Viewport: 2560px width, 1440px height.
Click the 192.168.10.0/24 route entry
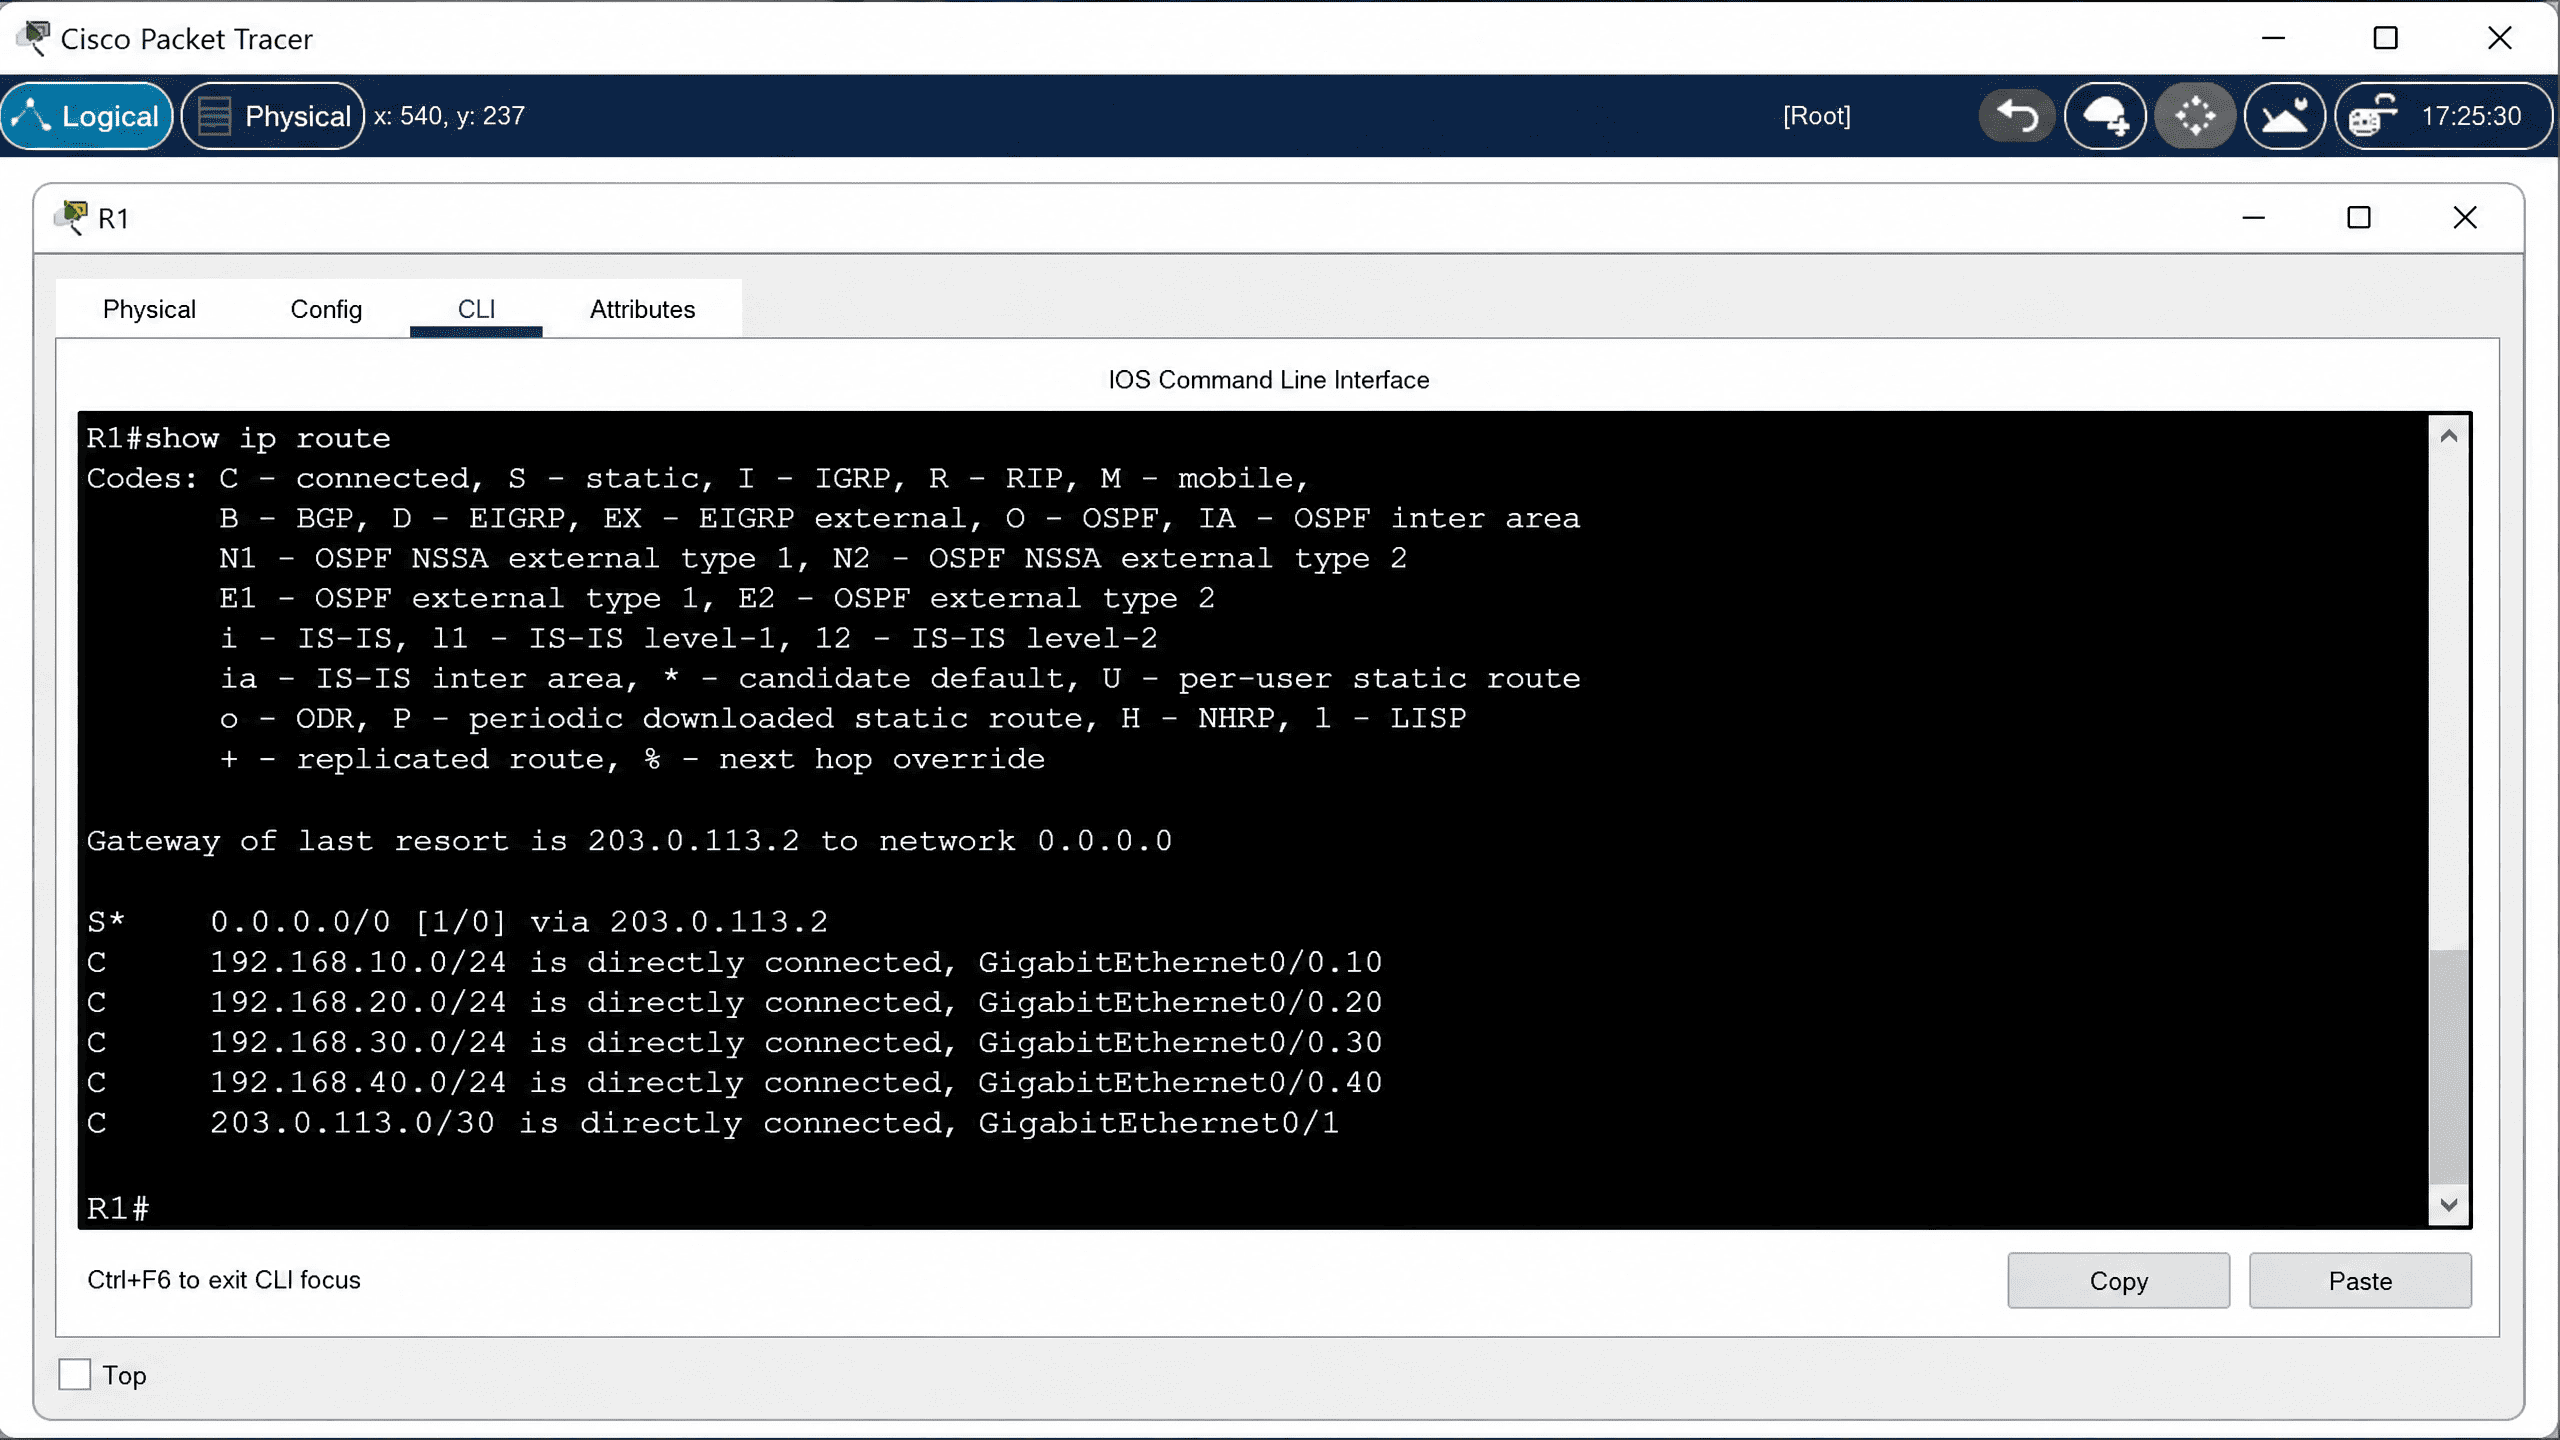point(734,962)
